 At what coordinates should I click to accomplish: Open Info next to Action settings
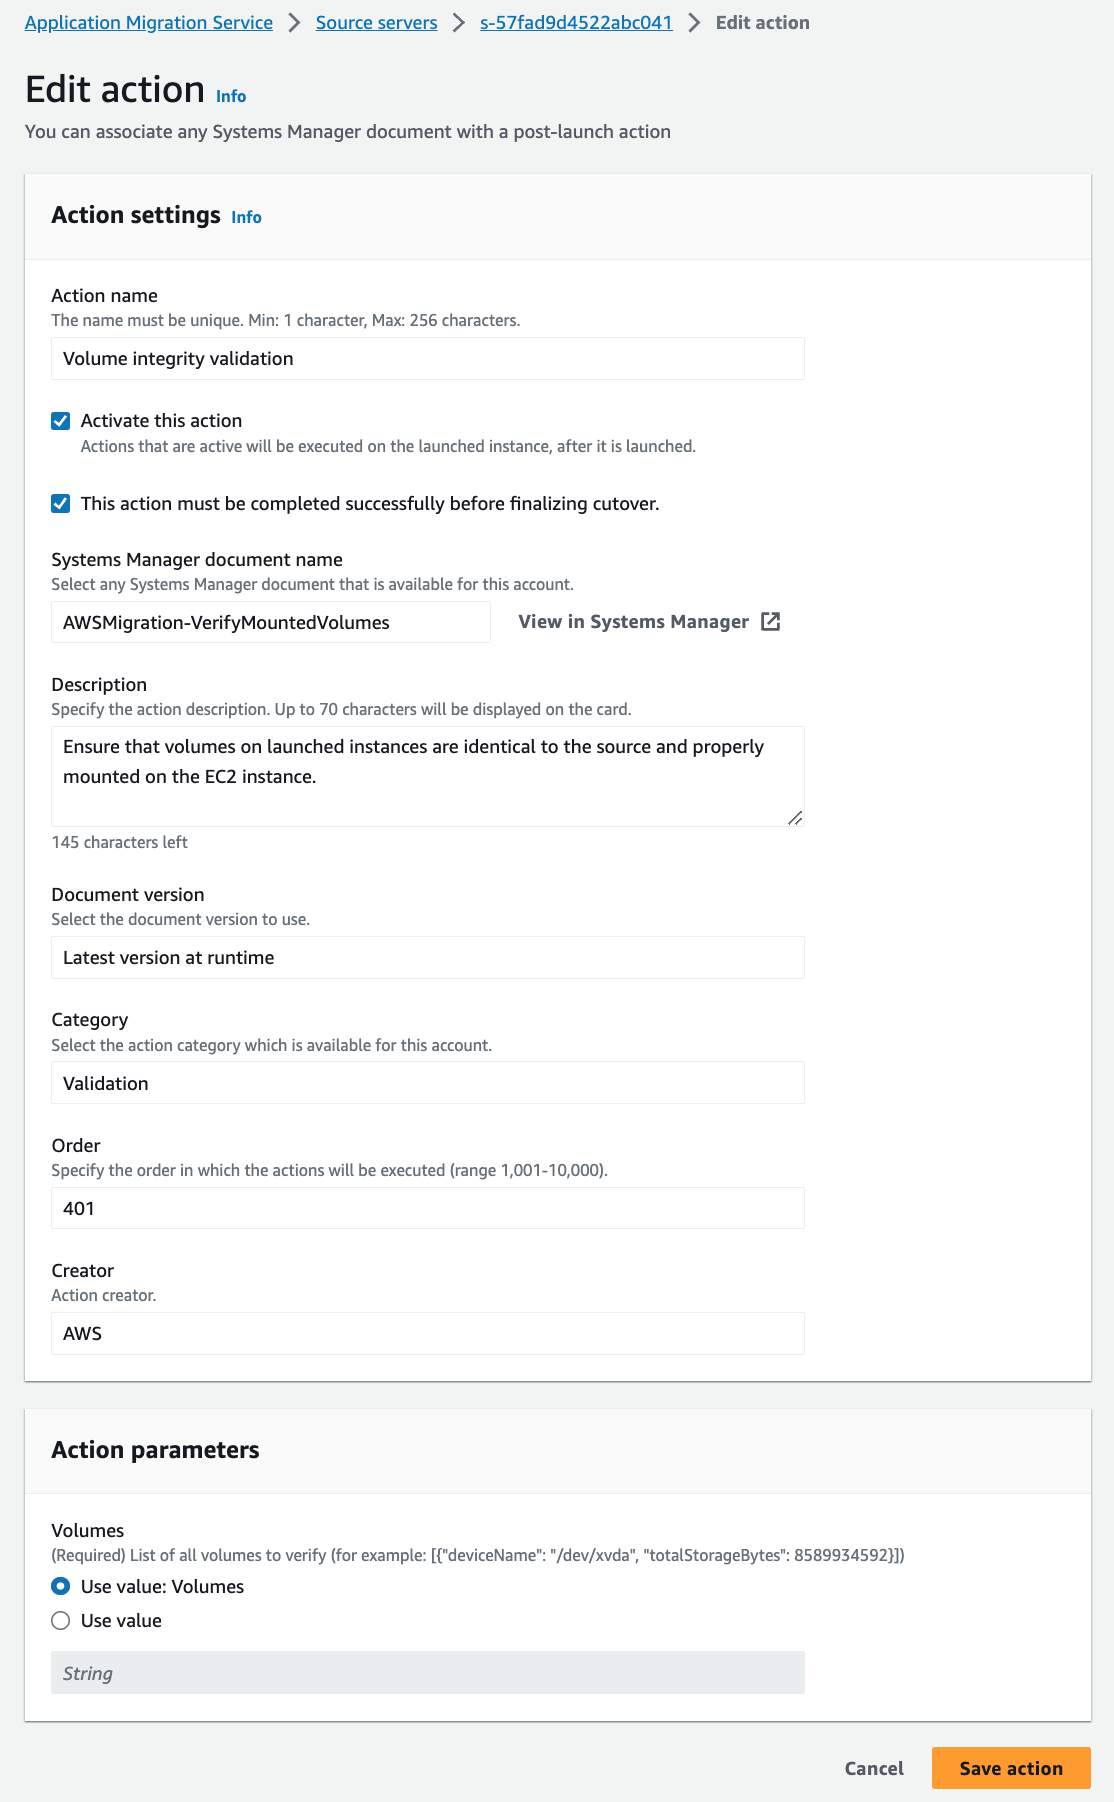[x=245, y=216]
